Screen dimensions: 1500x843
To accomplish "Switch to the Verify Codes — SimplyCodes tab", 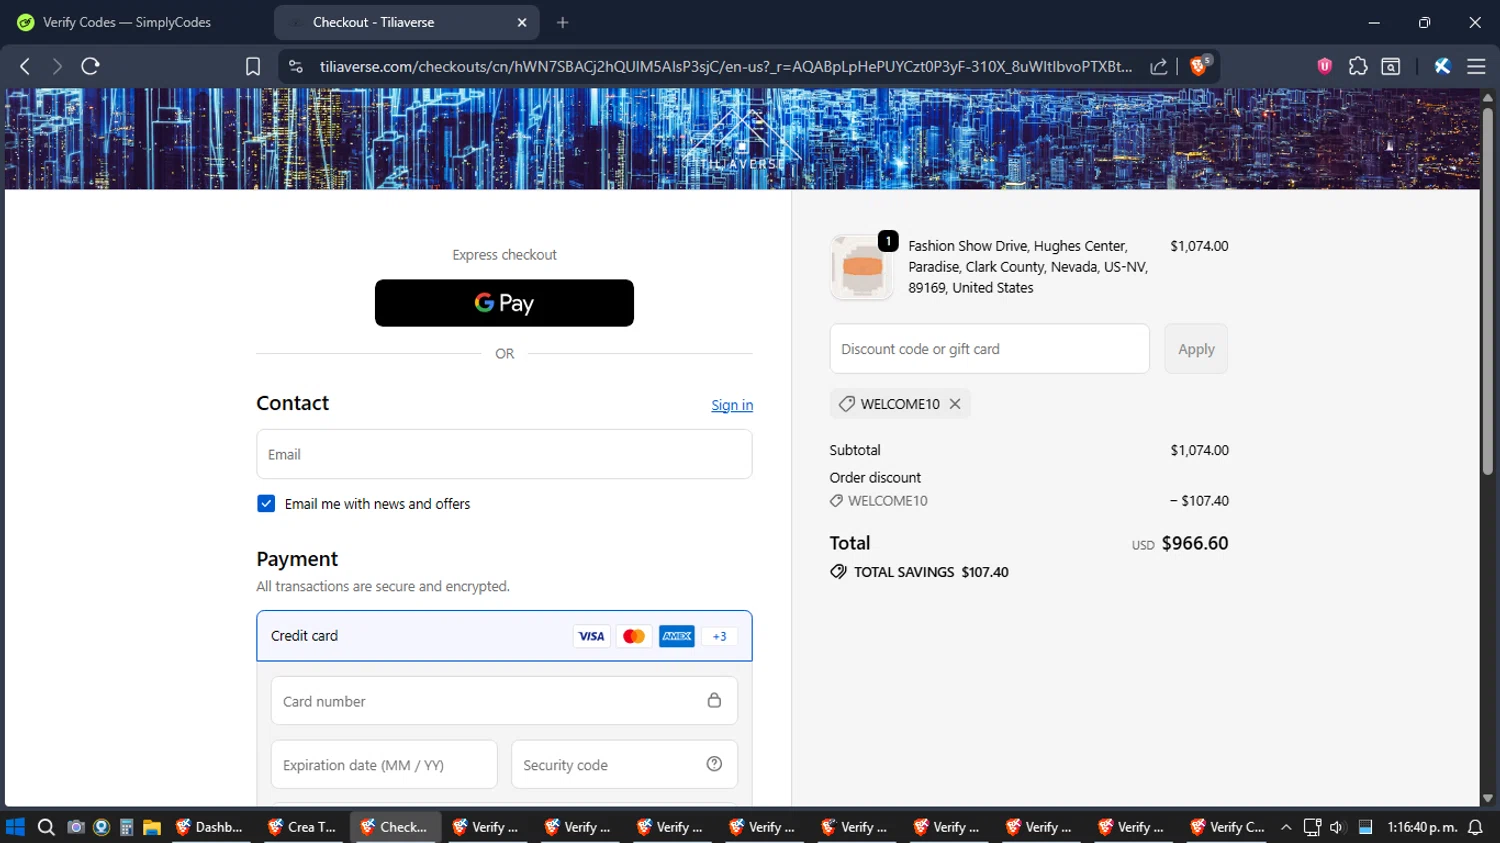I will click(x=127, y=22).
